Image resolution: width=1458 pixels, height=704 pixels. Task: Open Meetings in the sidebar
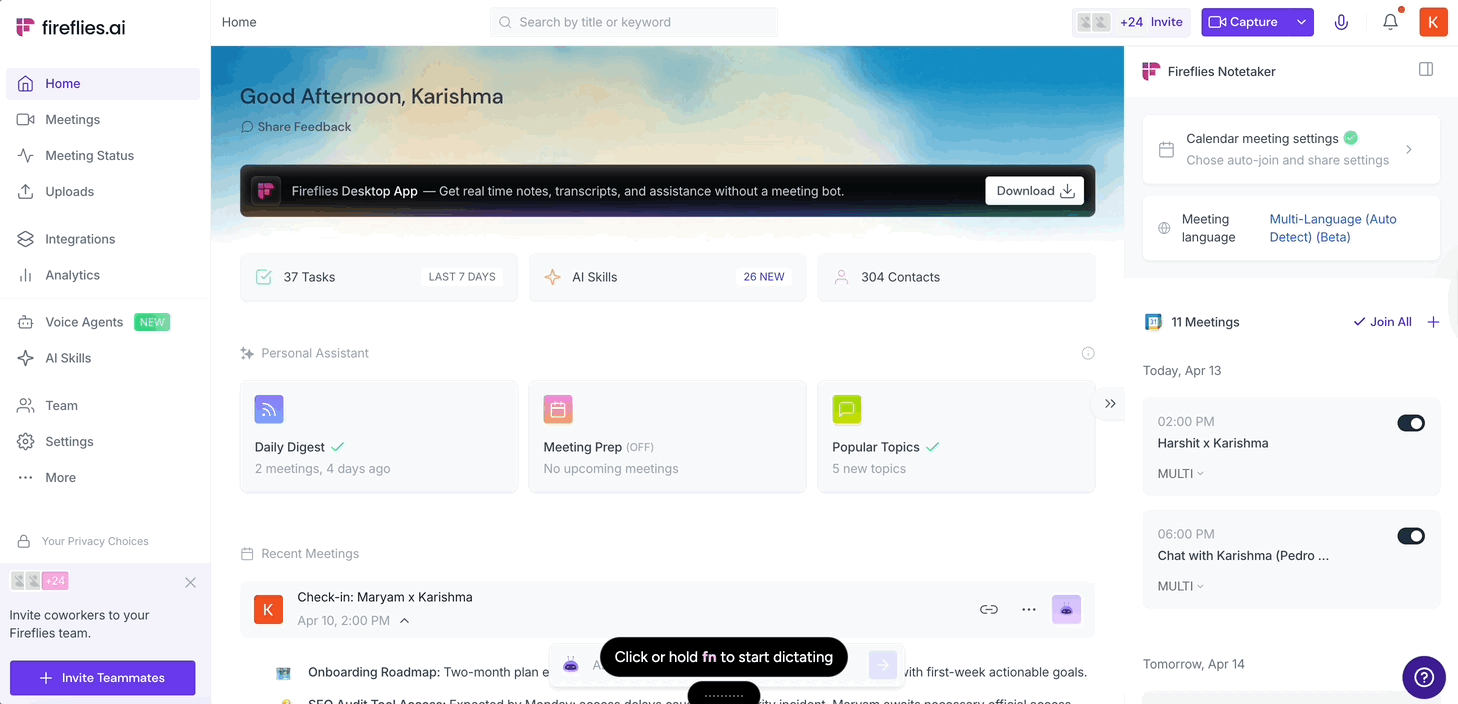pyautogui.click(x=103, y=120)
